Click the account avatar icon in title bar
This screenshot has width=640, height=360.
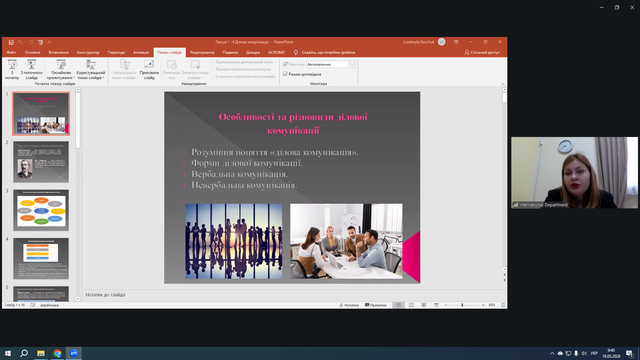(x=441, y=42)
